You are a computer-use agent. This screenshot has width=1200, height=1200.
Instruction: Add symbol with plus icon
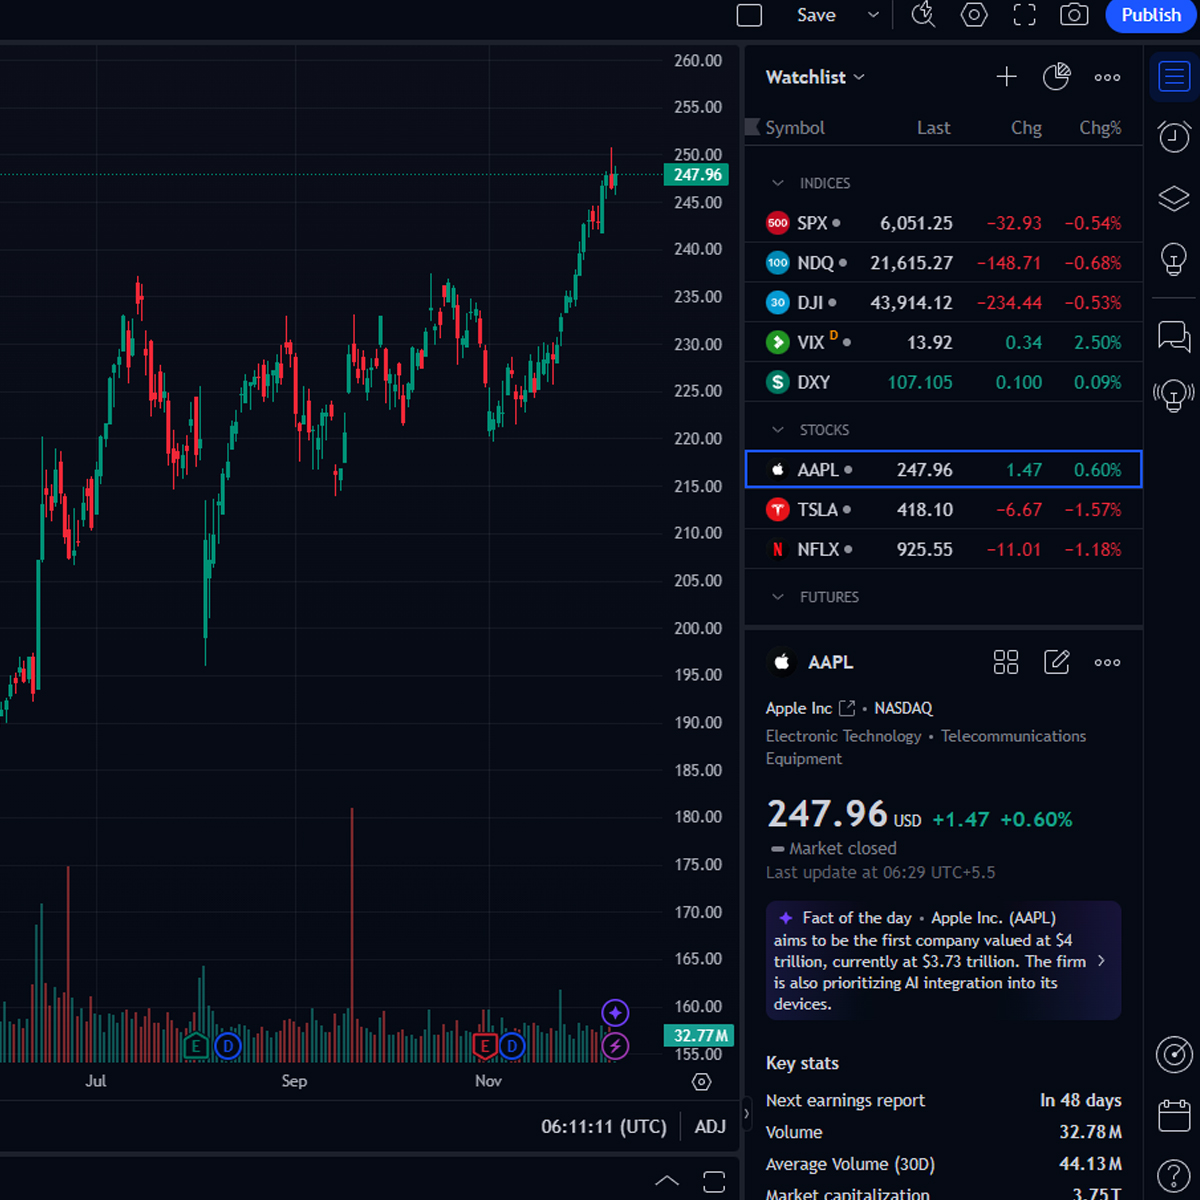point(1007,77)
